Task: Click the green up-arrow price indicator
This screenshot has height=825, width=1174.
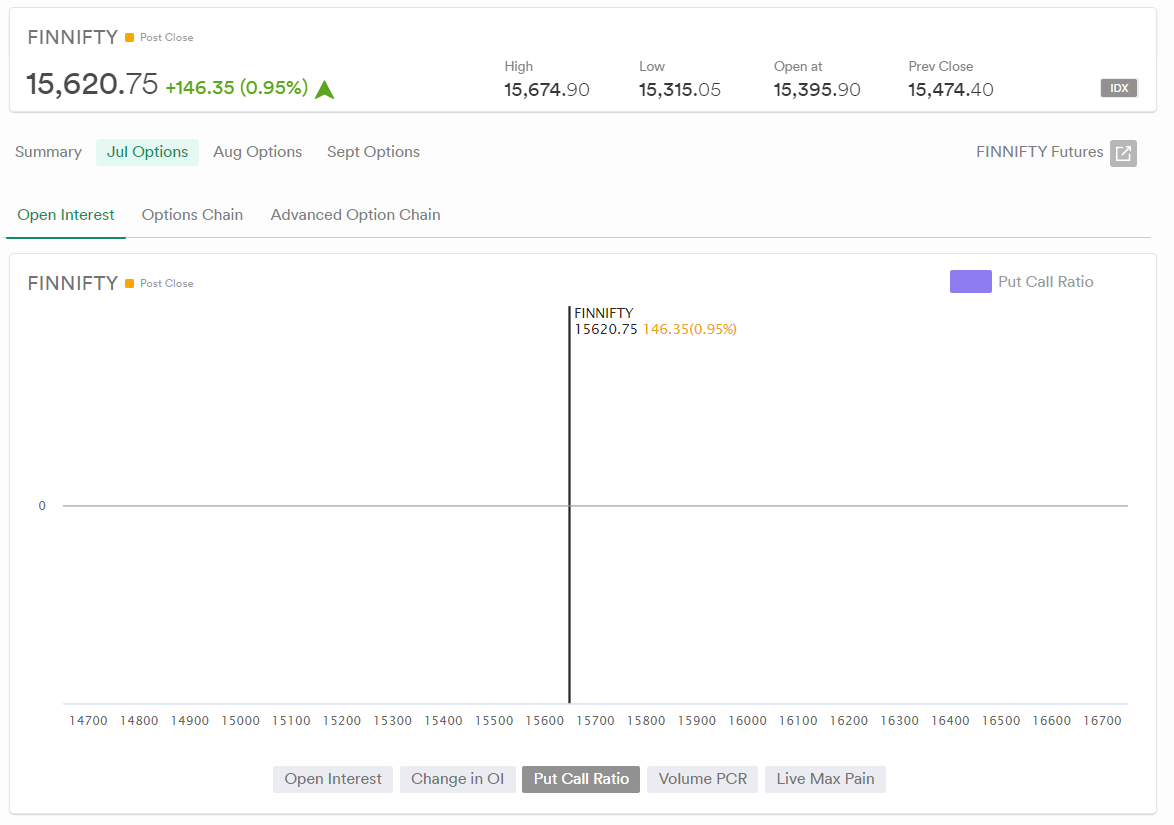Action: pos(324,90)
